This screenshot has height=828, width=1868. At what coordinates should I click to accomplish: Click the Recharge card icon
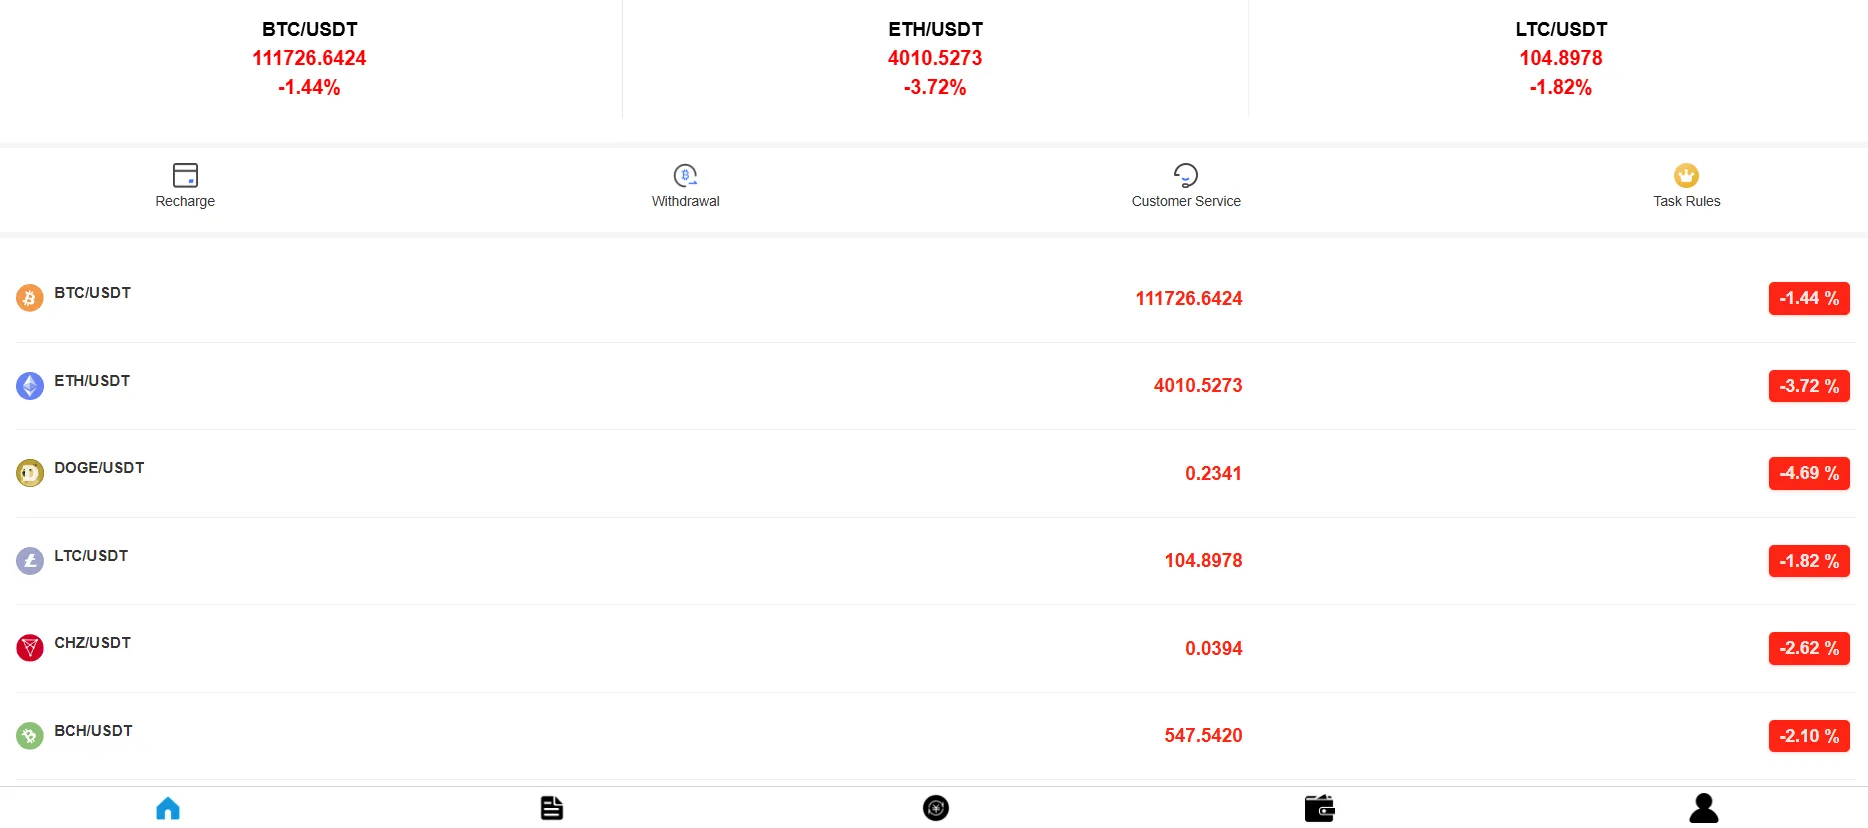point(184,174)
